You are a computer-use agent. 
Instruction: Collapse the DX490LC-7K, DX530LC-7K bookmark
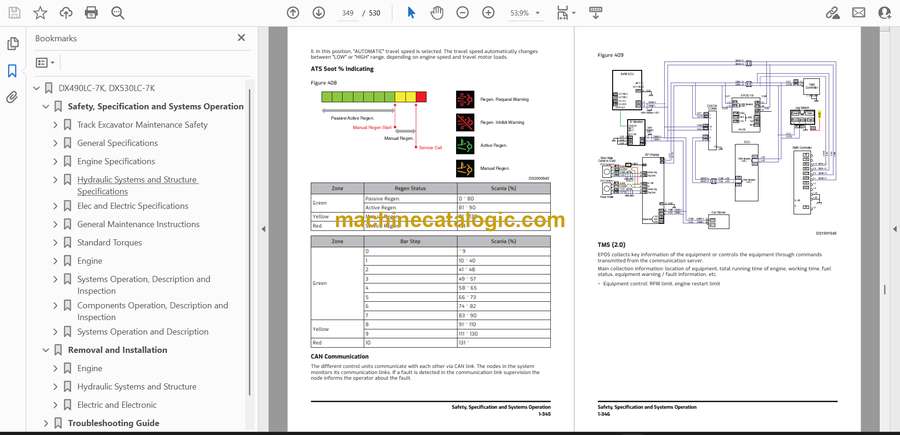coord(37,88)
